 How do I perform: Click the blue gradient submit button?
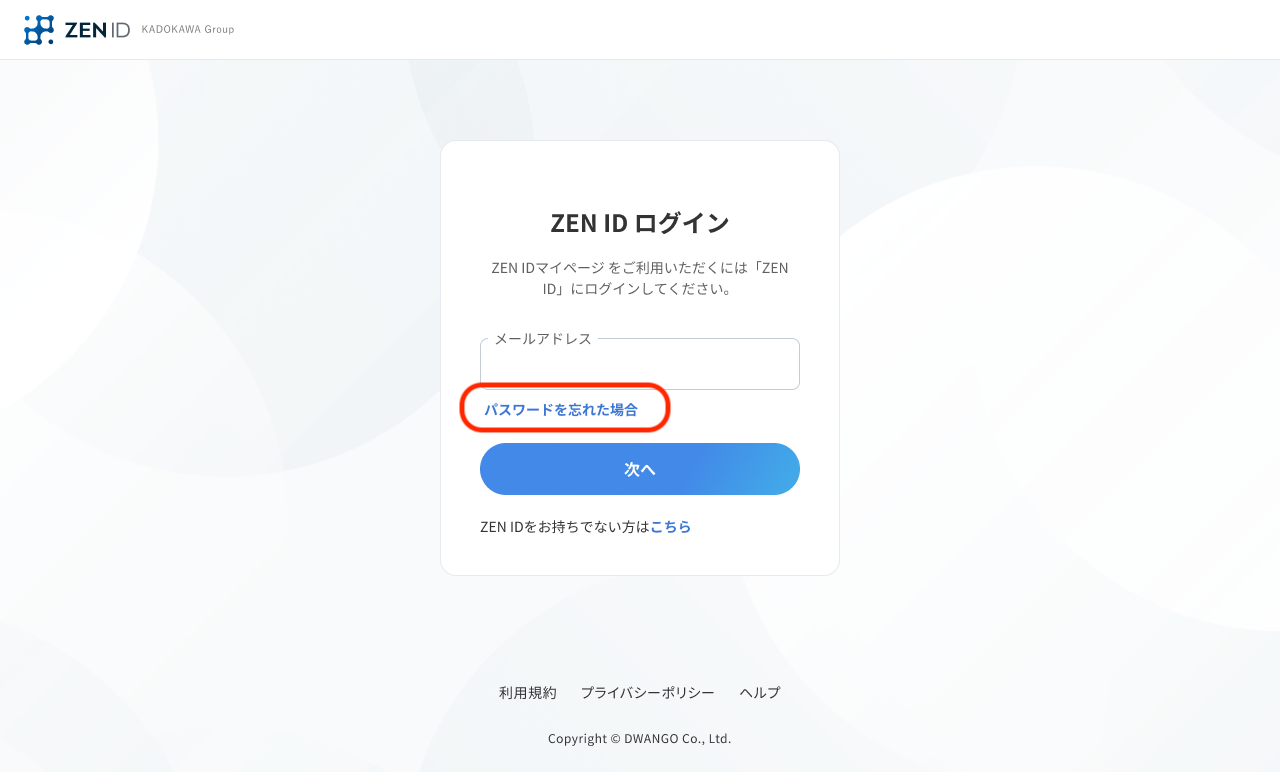click(x=639, y=469)
